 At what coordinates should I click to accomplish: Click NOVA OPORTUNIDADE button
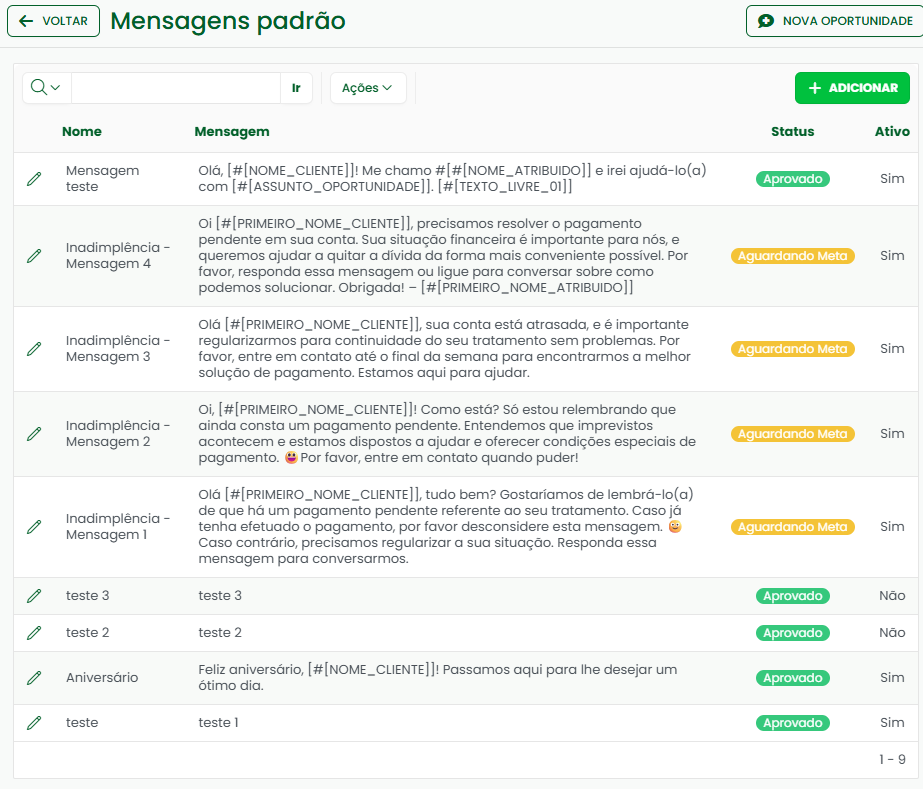coord(835,21)
